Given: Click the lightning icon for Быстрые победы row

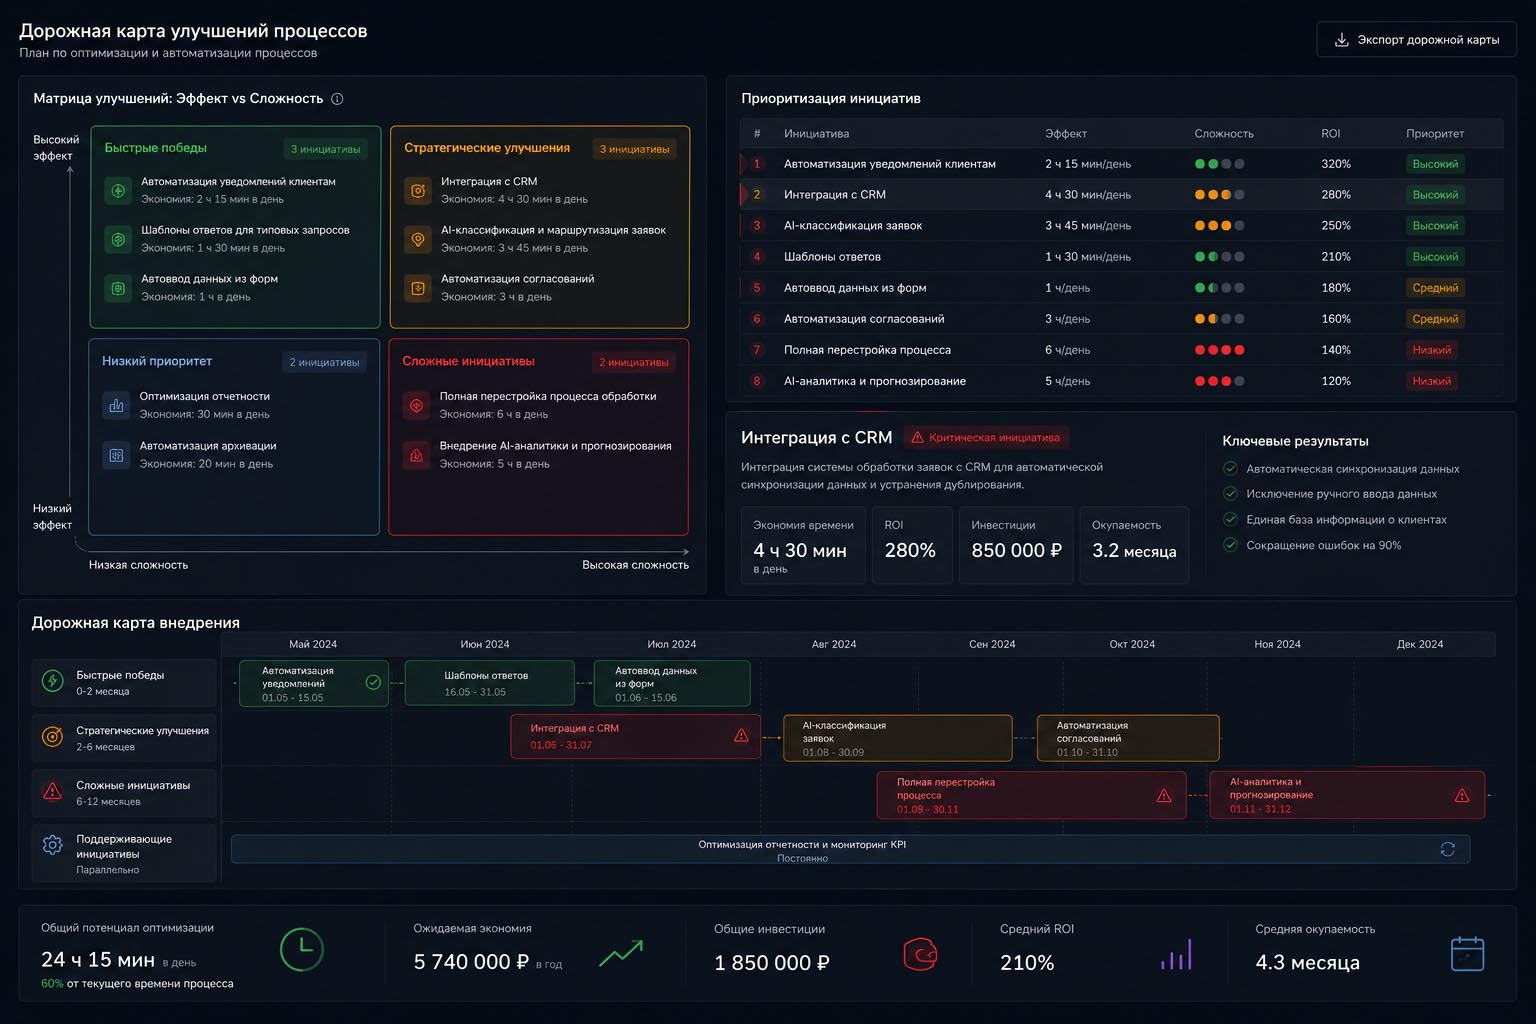Looking at the screenshot, I should (x=53, y=682).
